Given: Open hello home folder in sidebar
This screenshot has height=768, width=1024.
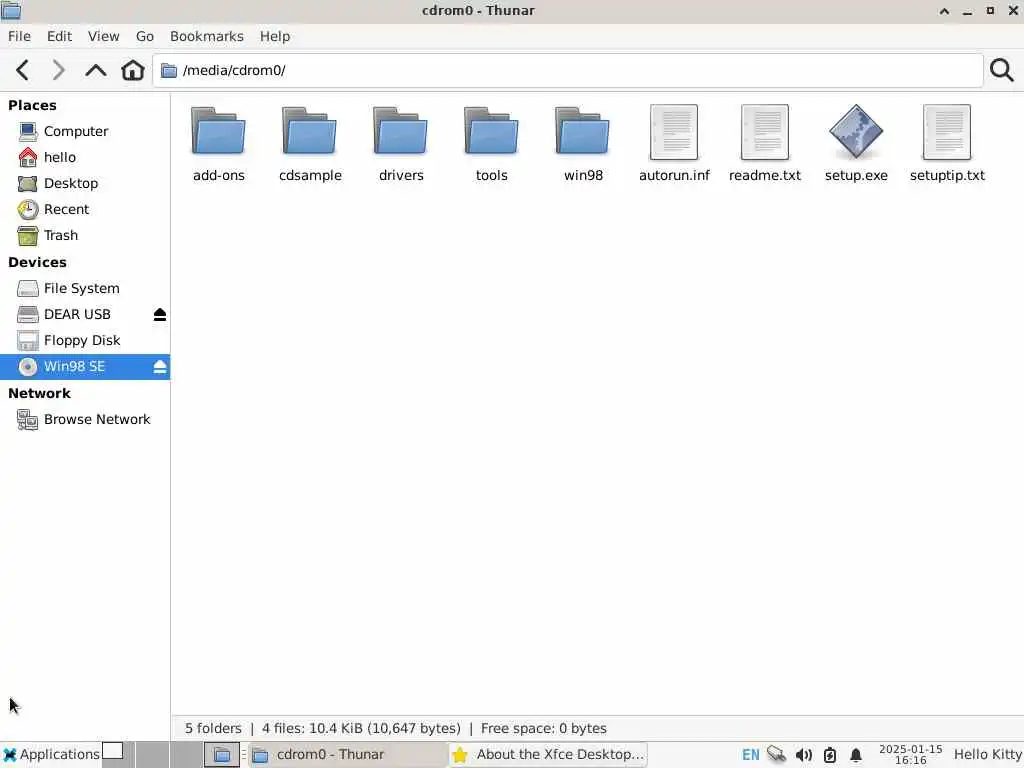Looking at the screenshot, I should tap(85, 157).
